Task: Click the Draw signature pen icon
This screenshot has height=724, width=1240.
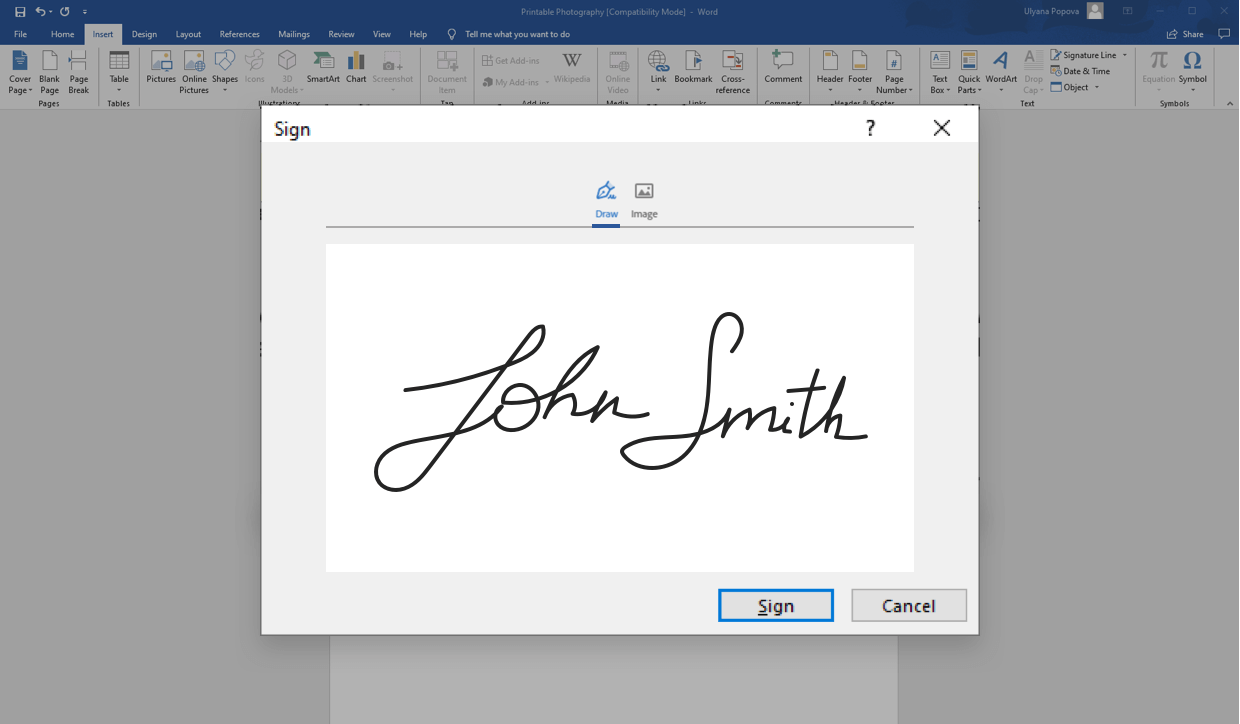Action: [606, 191]
